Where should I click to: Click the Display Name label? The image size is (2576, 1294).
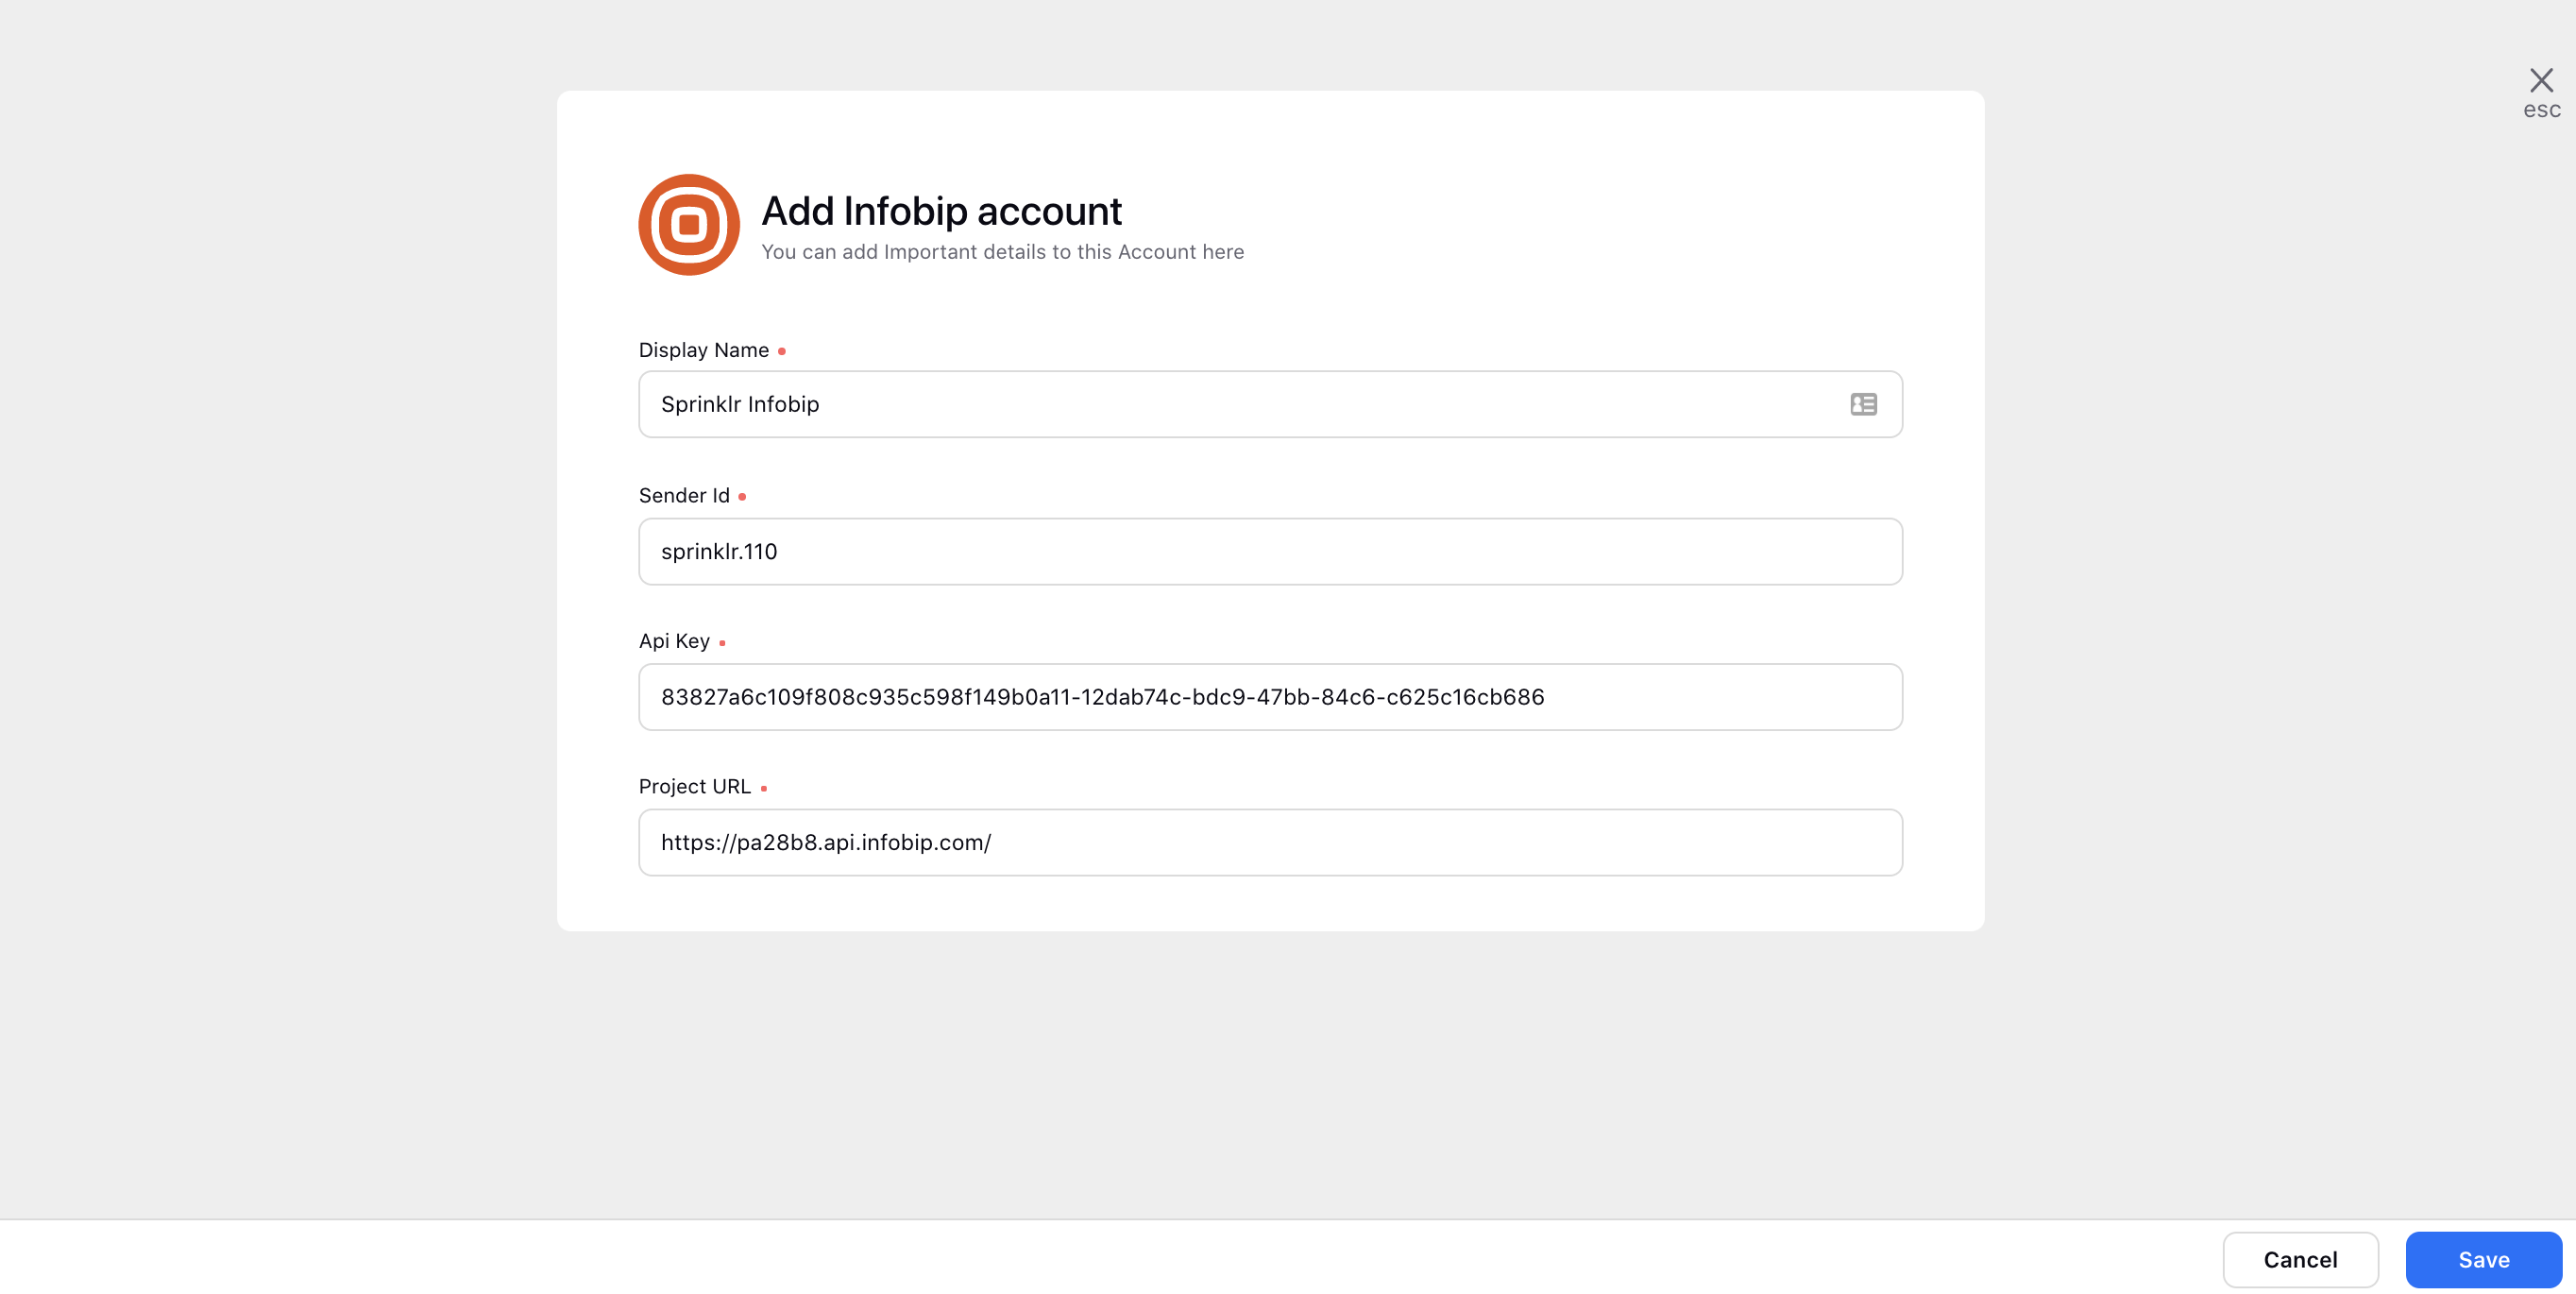[x=704, y=350]
